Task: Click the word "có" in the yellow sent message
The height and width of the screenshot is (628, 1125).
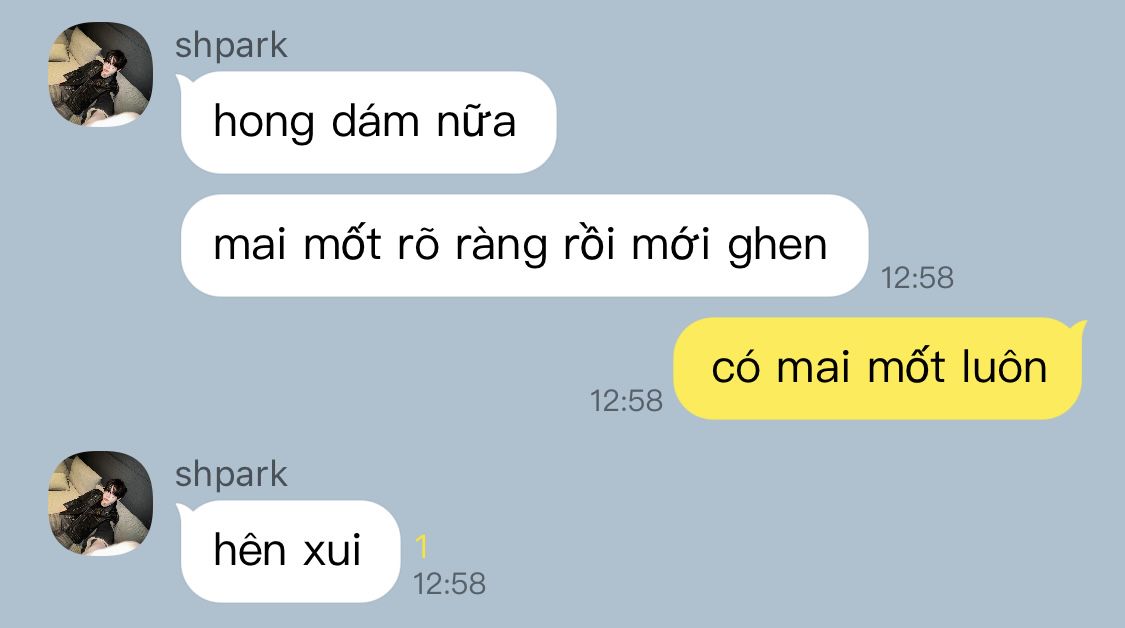Action: (735, 366)
